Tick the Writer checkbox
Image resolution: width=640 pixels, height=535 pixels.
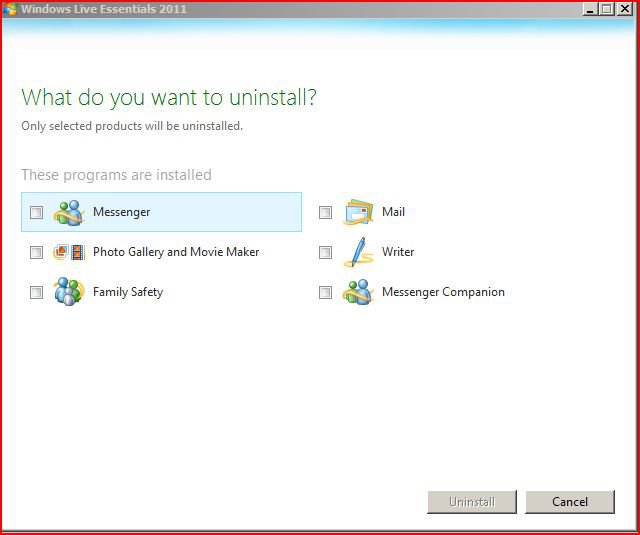325,252
